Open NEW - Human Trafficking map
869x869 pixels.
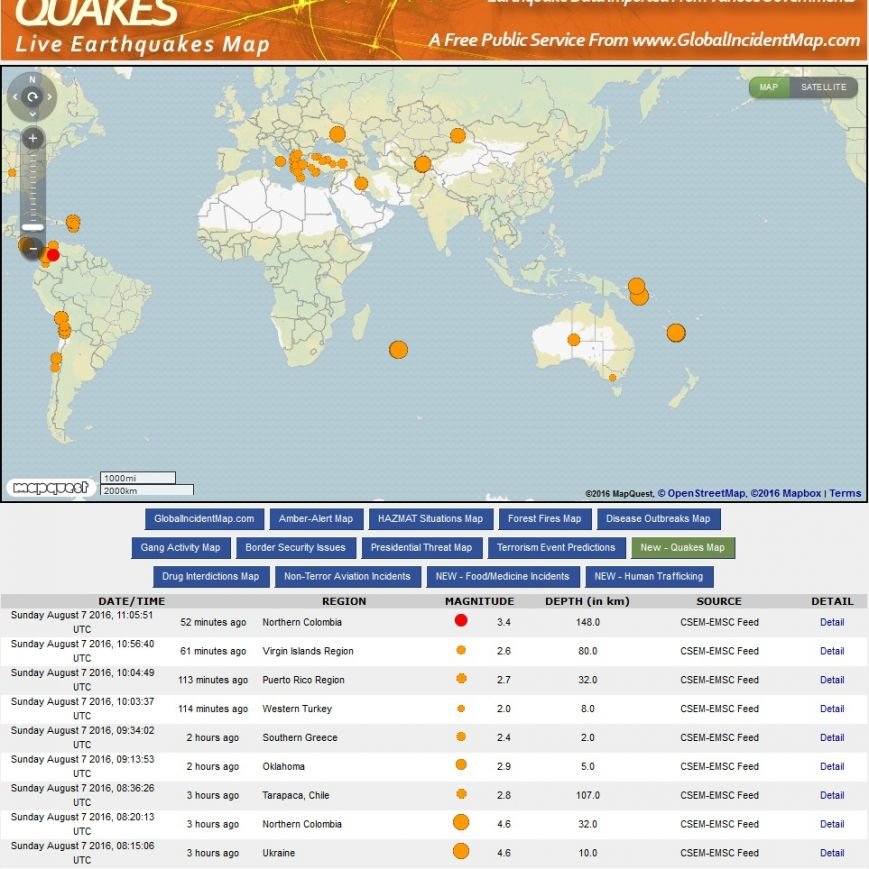649,576
